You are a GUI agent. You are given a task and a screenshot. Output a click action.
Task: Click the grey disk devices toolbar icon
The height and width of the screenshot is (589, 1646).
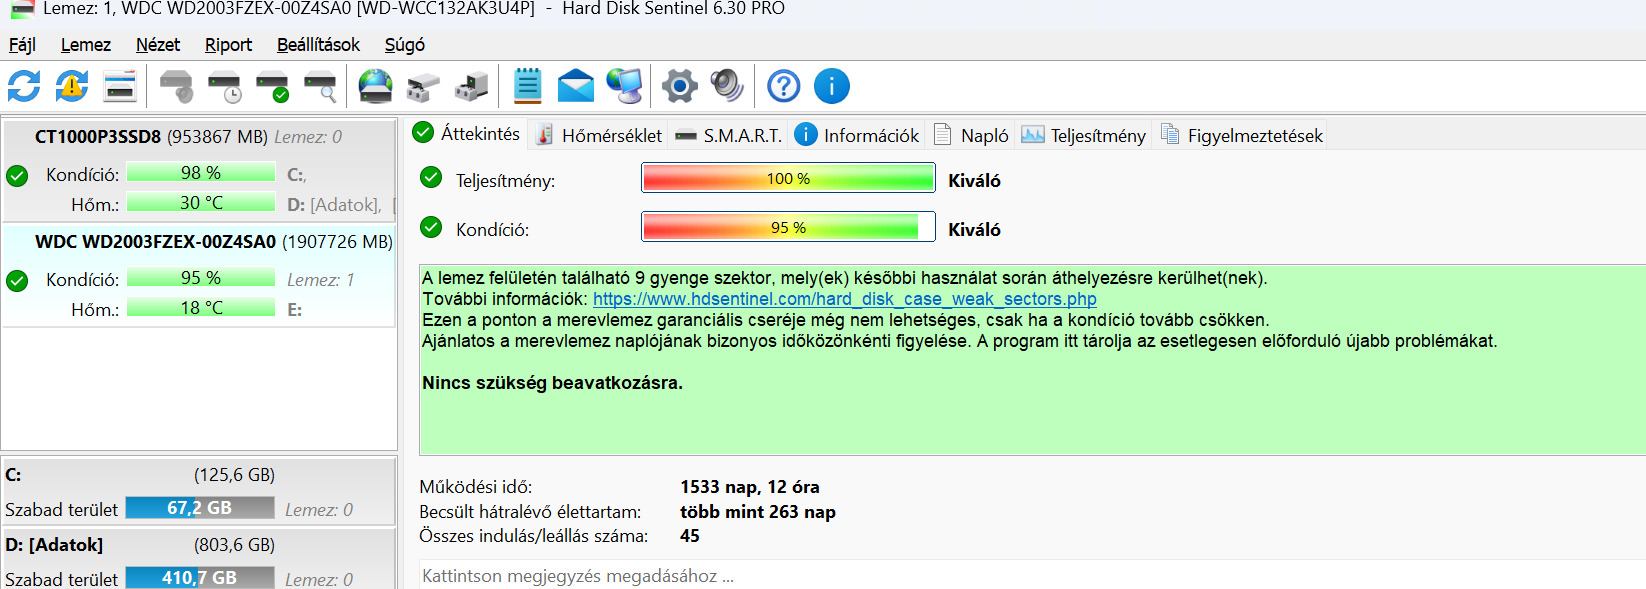pos(424,86)
